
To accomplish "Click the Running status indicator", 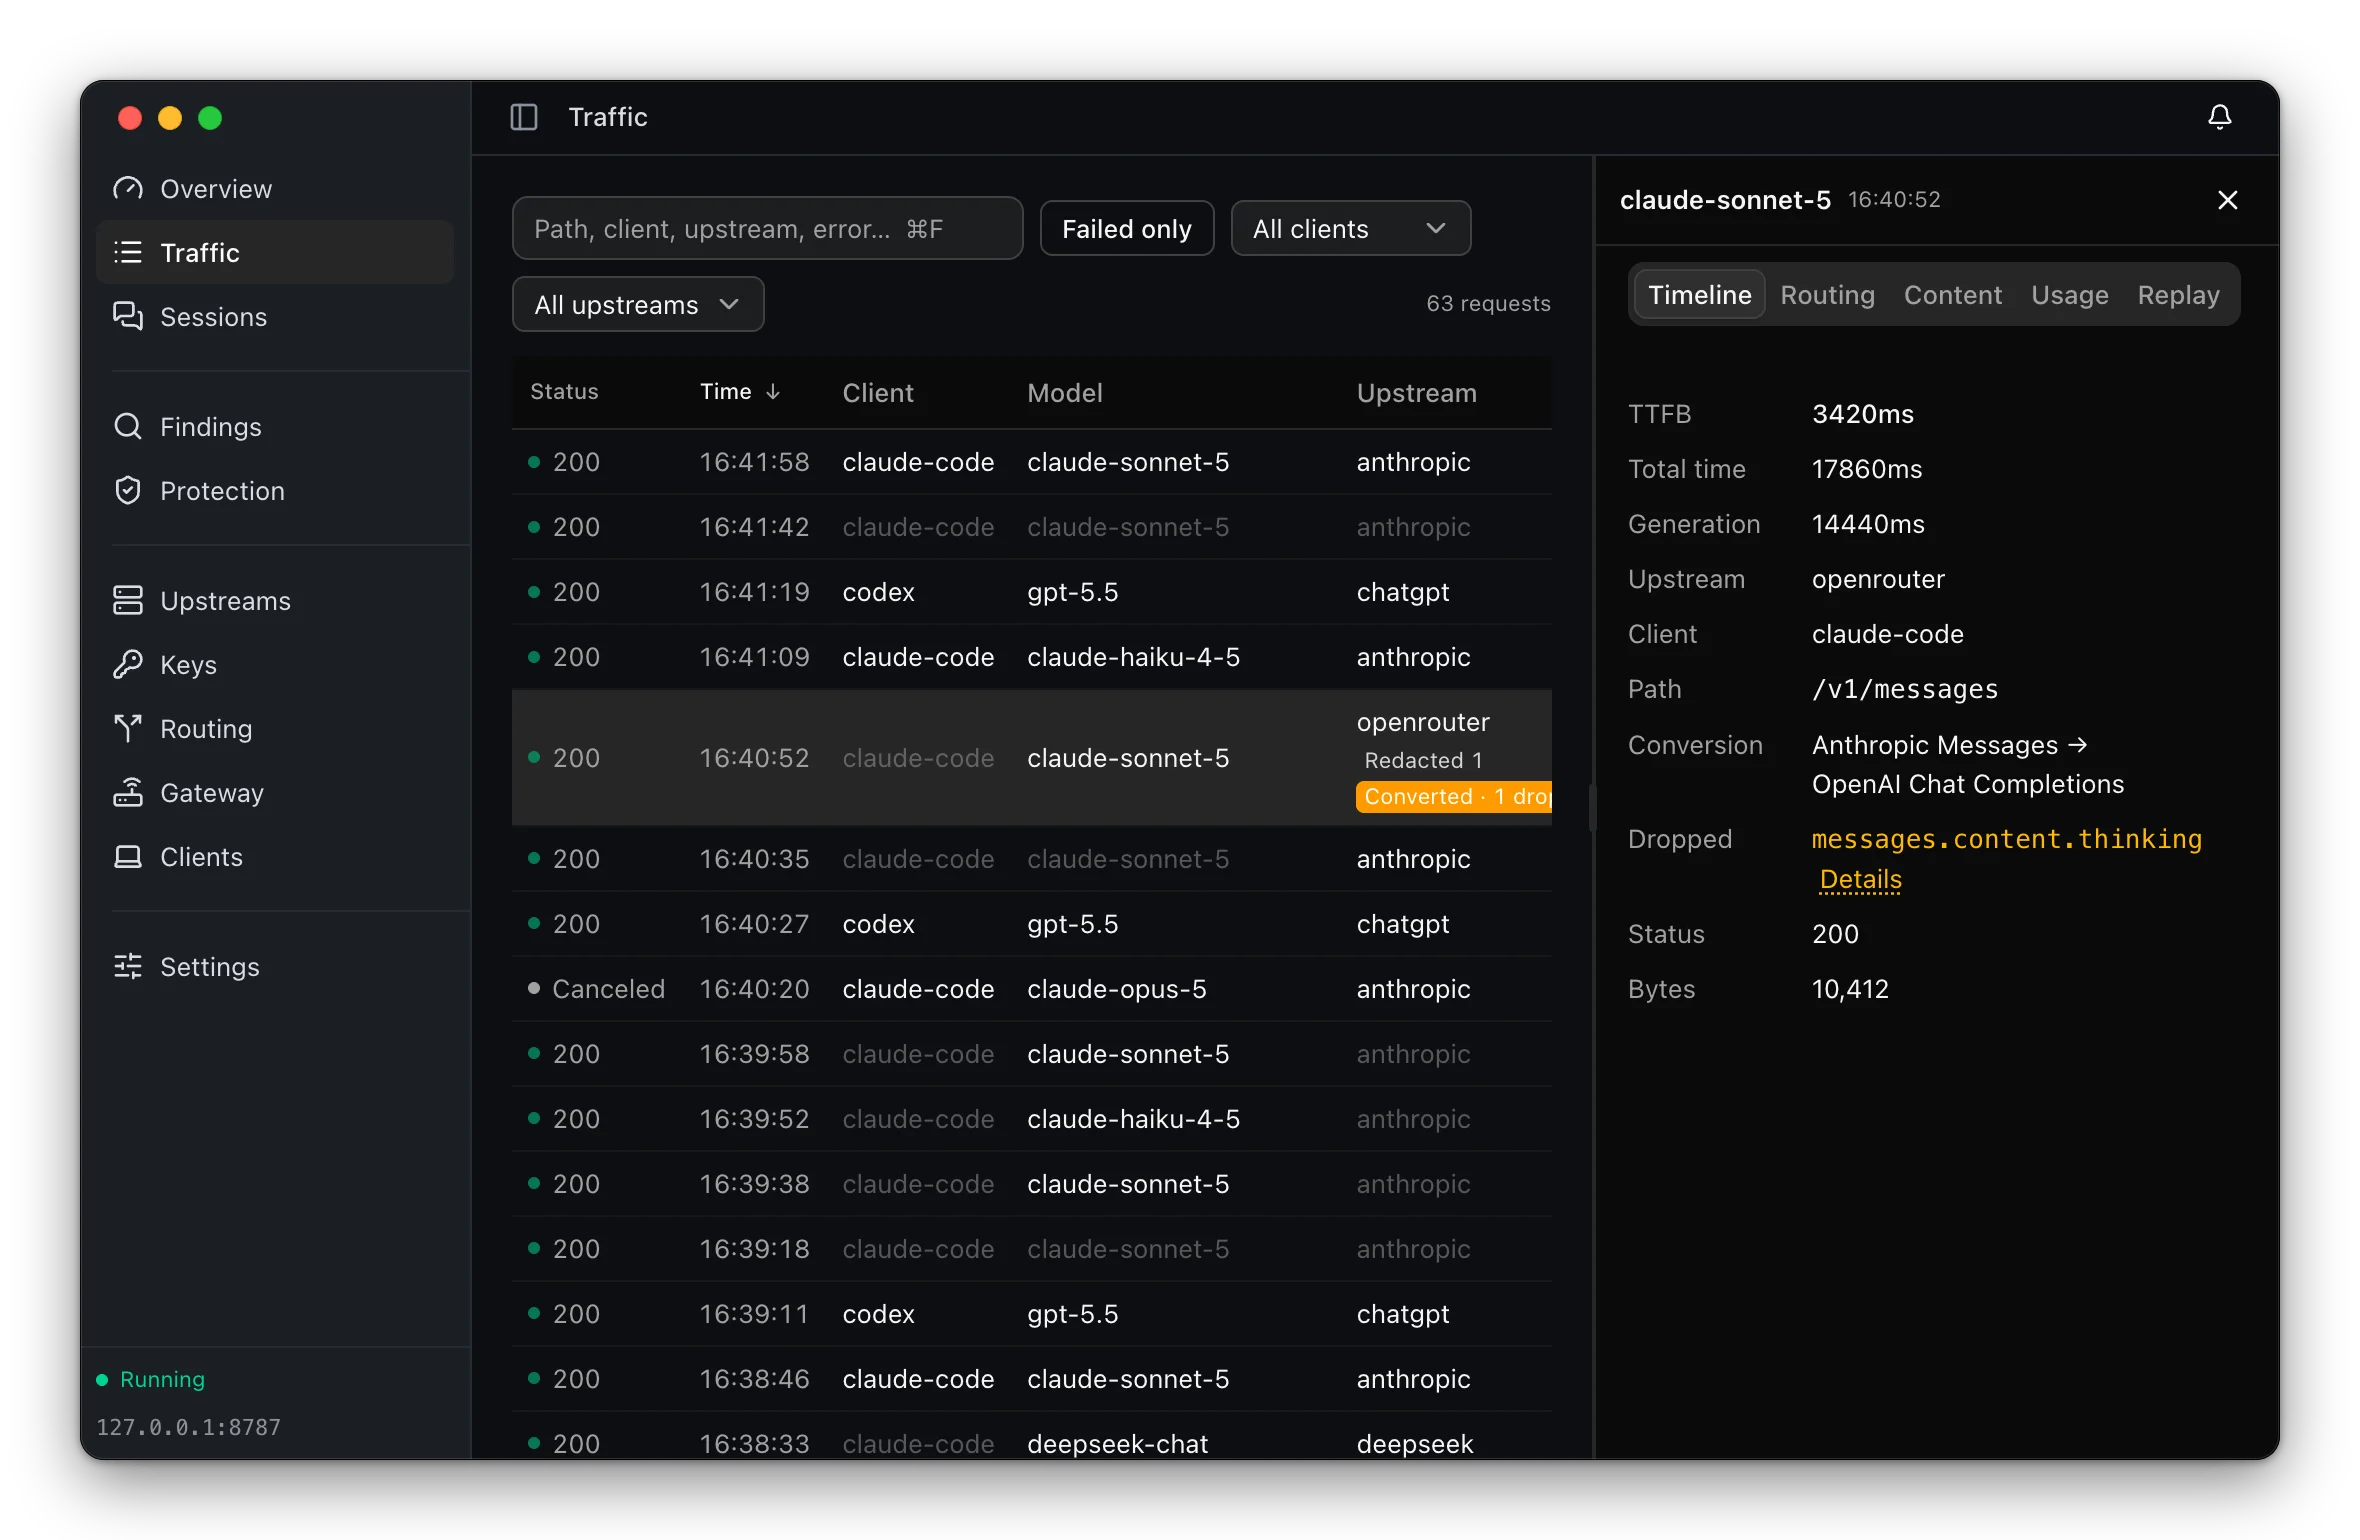I will [151, 1379].
